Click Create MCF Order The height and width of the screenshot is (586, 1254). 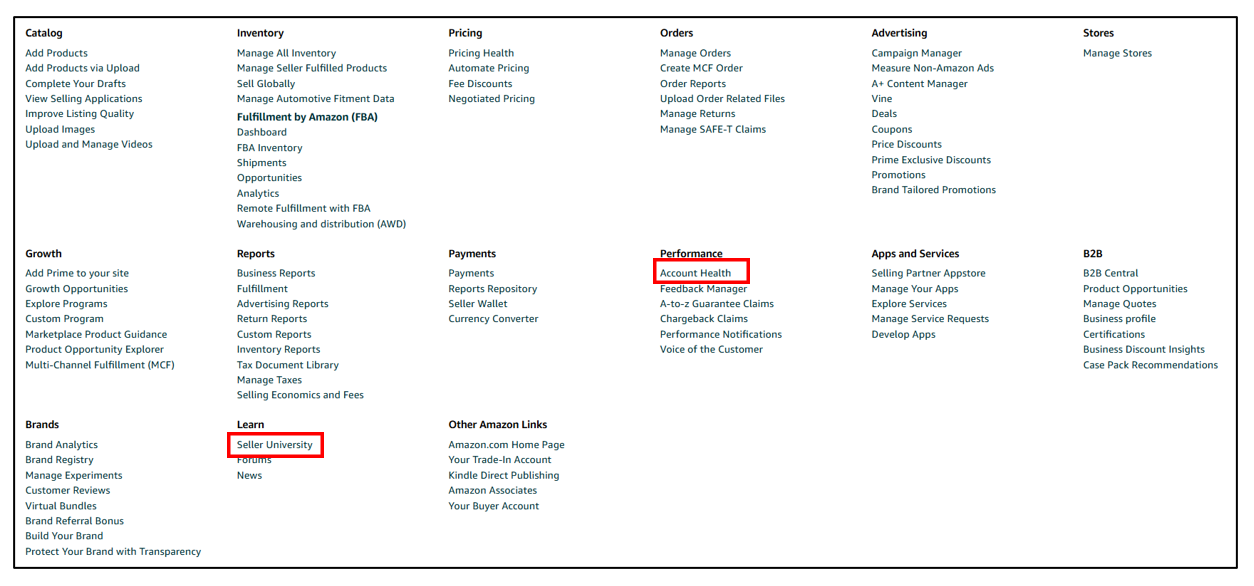click(x=701, y=68)
